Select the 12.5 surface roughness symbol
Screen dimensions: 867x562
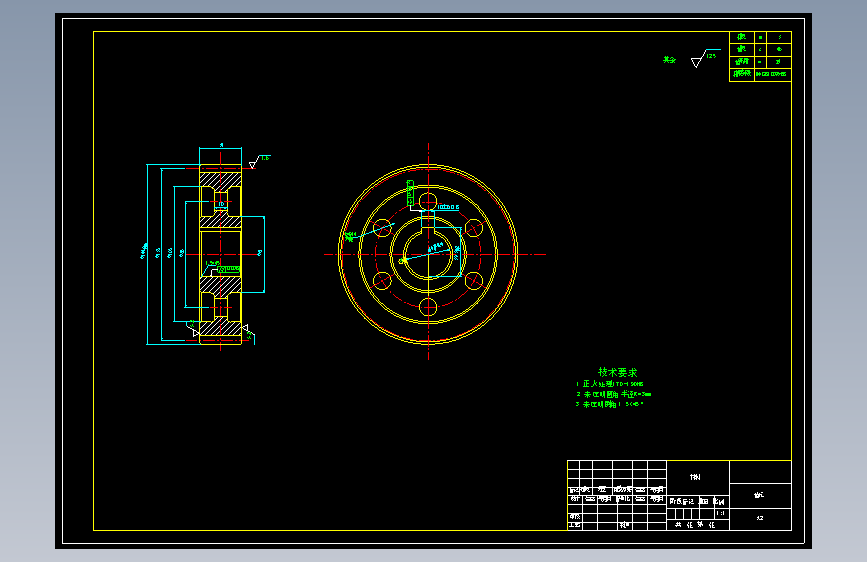click(705, 58)
